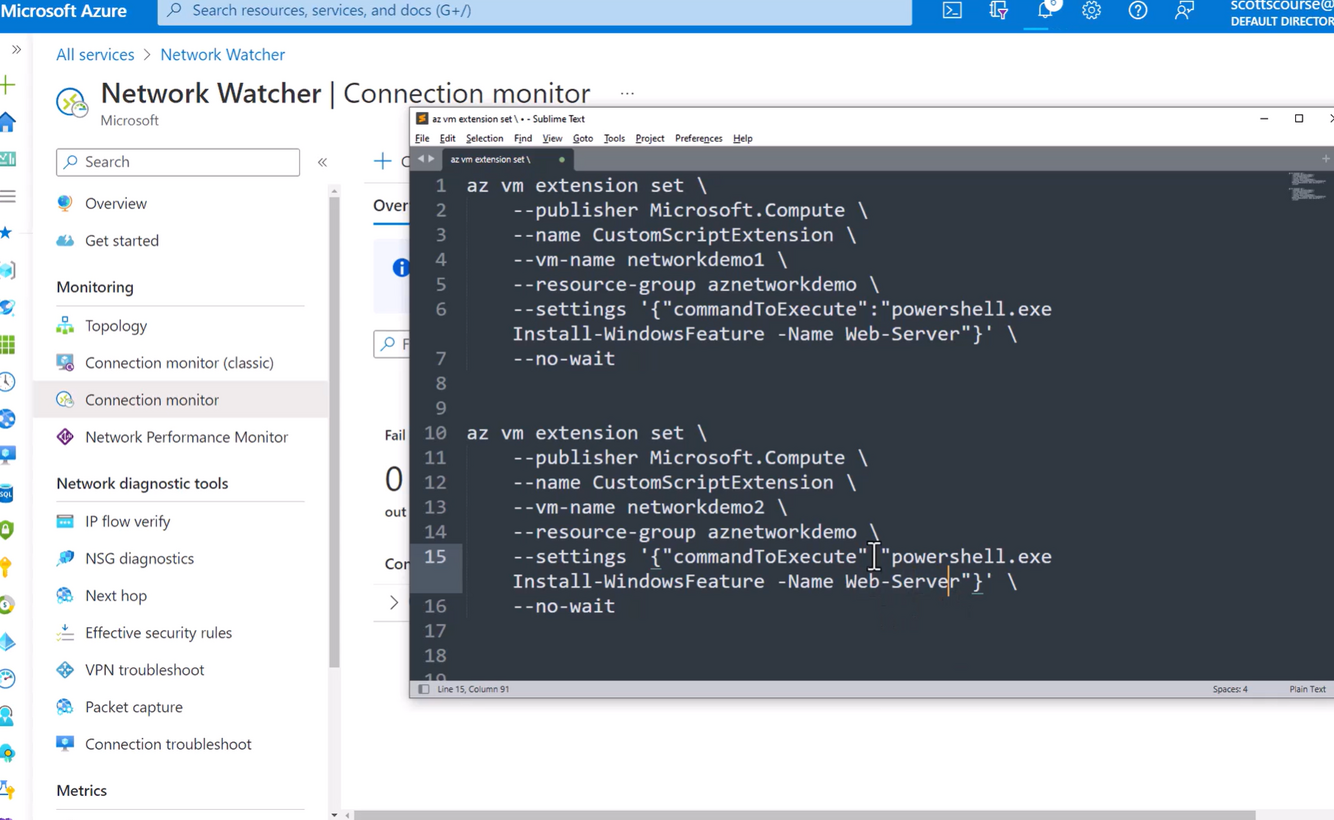Screen dimensions: 1334x820
Task: Click the '--vm-name networkdemo2' code line
Action: pyautogui.click(x=650, y=507)
